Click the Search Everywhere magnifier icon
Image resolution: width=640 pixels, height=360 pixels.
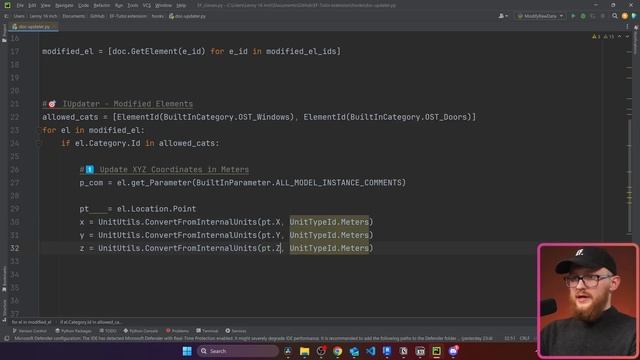point(615,16)
